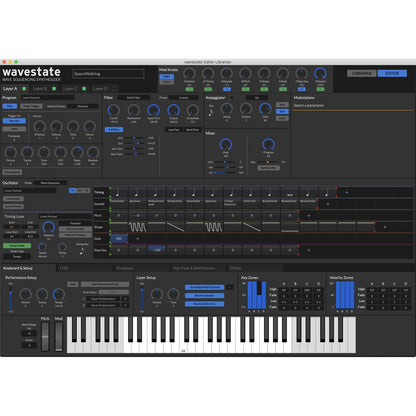Adjust the Timing Lane Repeats knob
This screenshot has width=416, height=416.
click(49, 227)
